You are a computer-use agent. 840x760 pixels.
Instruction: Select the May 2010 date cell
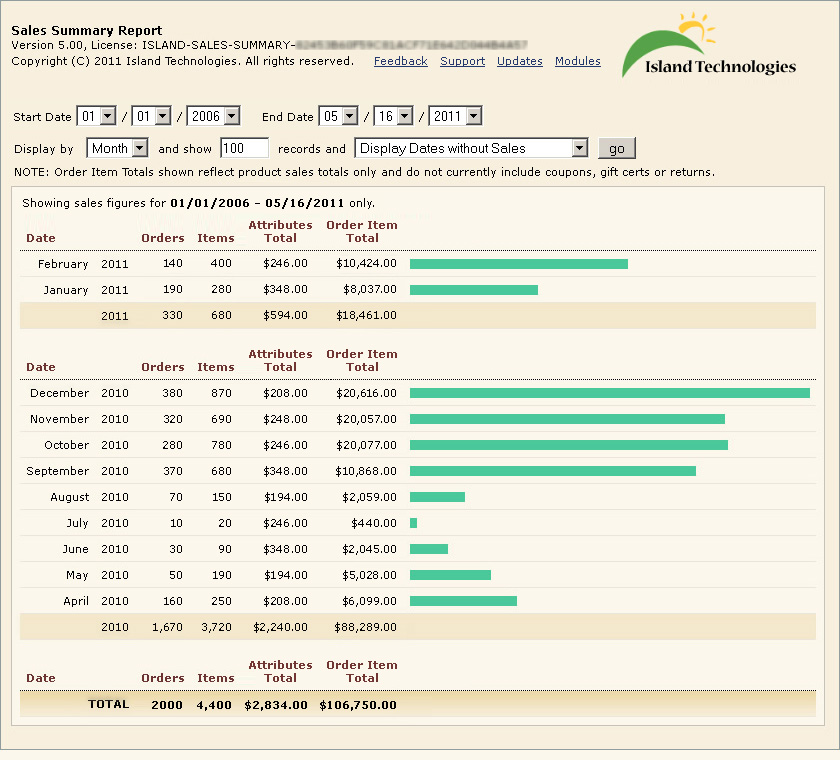click(98, 575)
